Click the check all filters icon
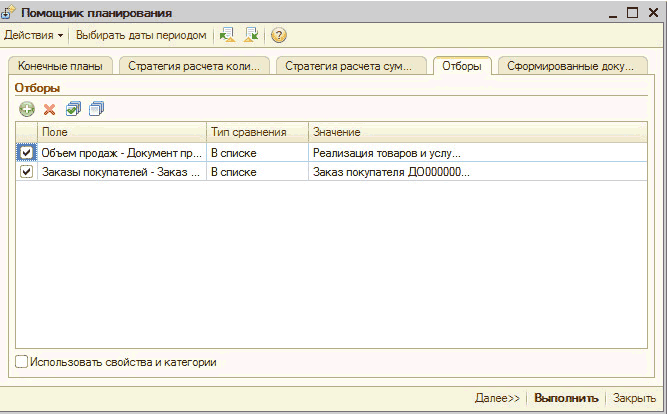Screen dimensions: 667x414 pyautogui.click(x=72, y=109)
